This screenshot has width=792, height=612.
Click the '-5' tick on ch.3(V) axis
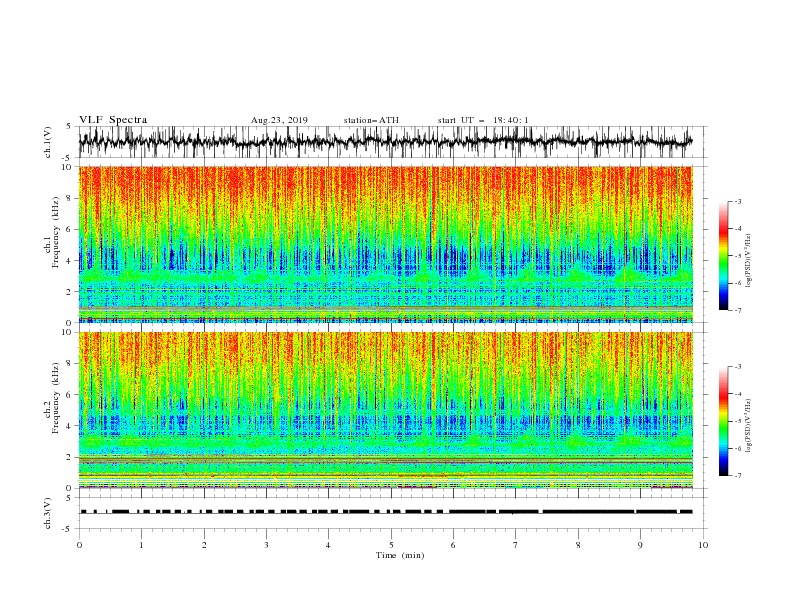point(67,529)
